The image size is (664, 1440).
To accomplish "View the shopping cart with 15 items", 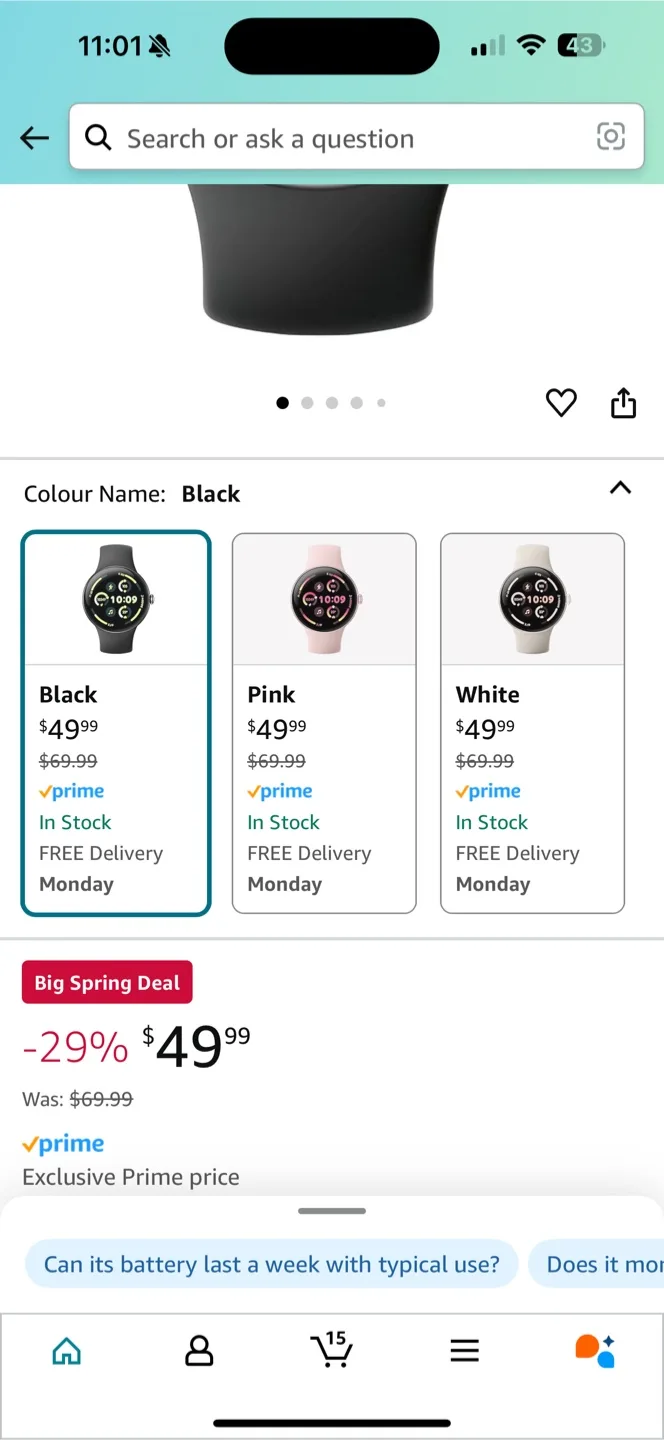I will point(332,1352).
